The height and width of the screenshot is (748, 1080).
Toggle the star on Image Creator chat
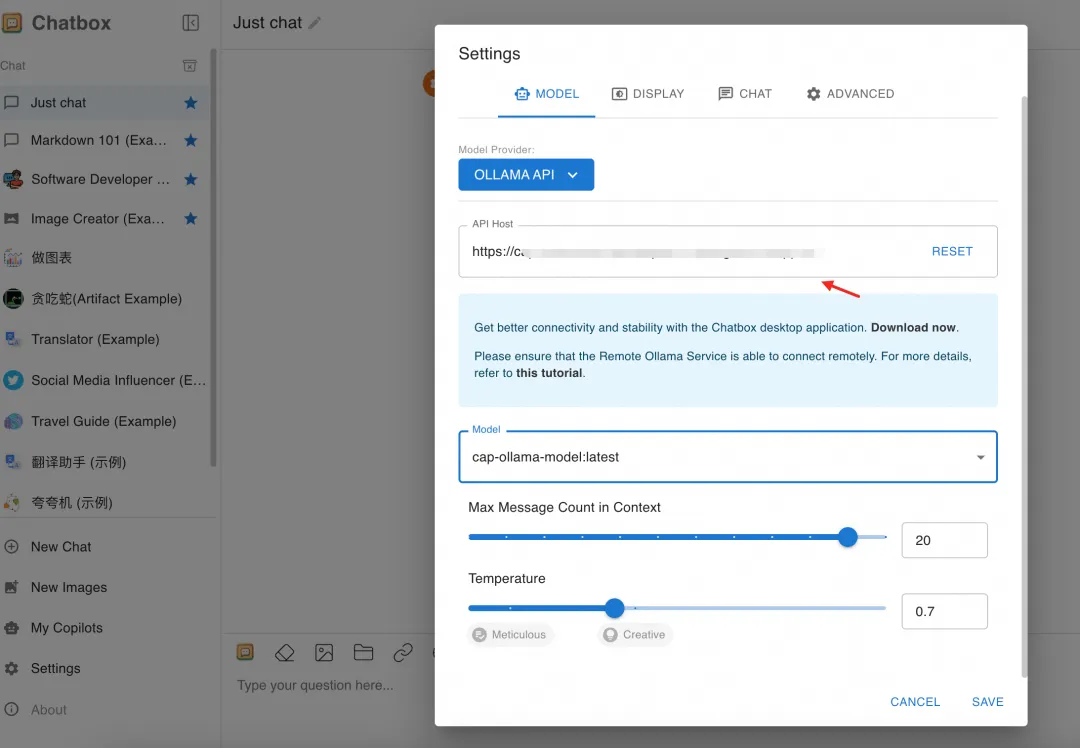(191, 219)
